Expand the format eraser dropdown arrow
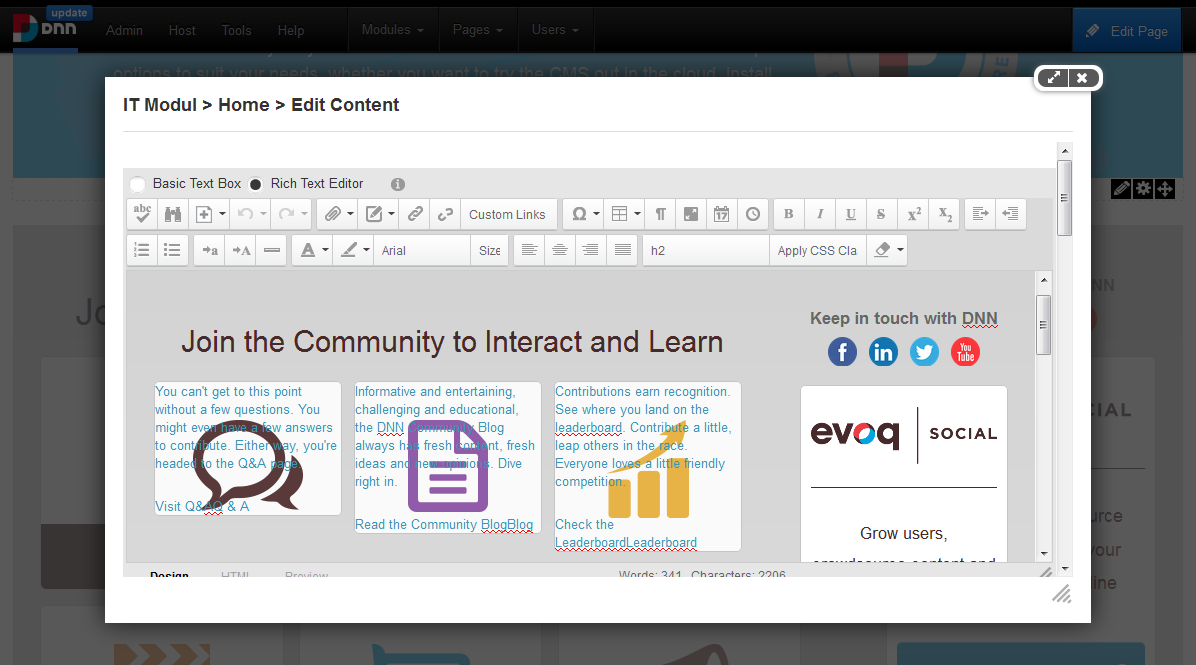 [901, 250]
